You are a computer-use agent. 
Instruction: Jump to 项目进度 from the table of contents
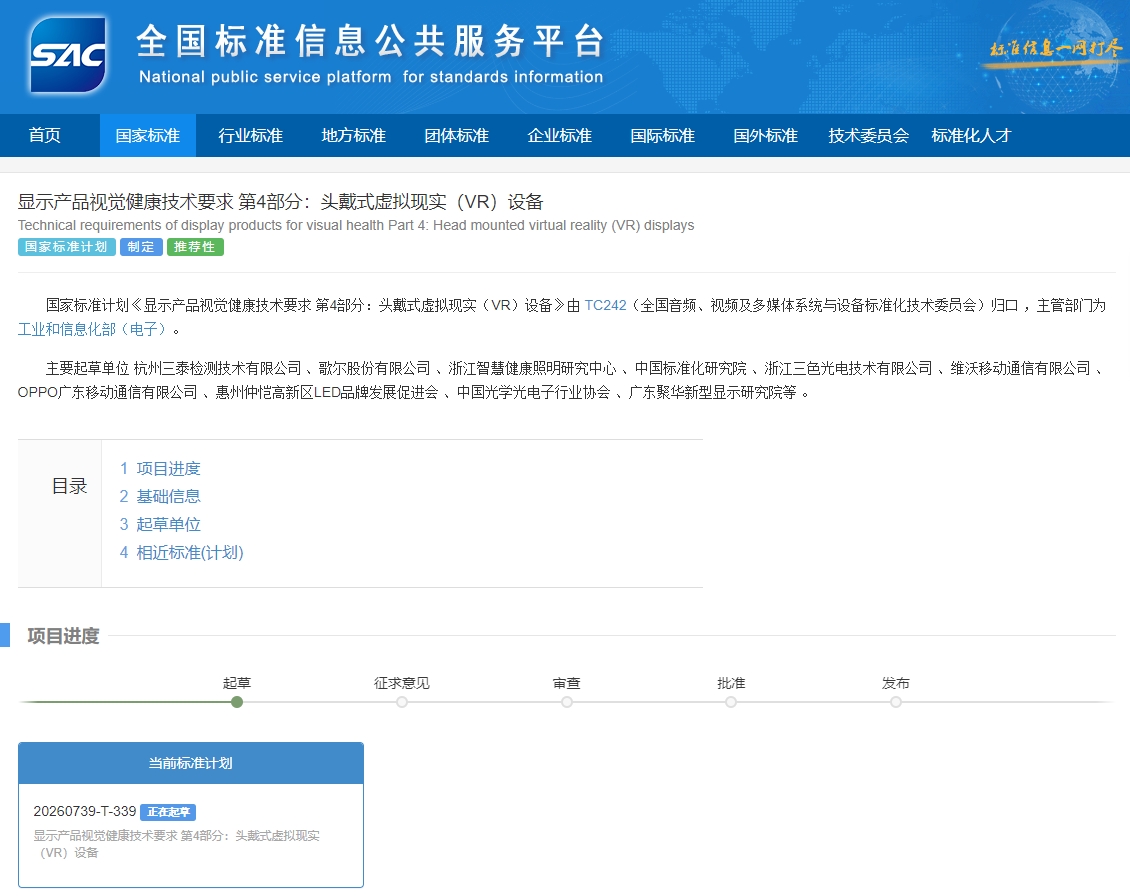(168, 468)
